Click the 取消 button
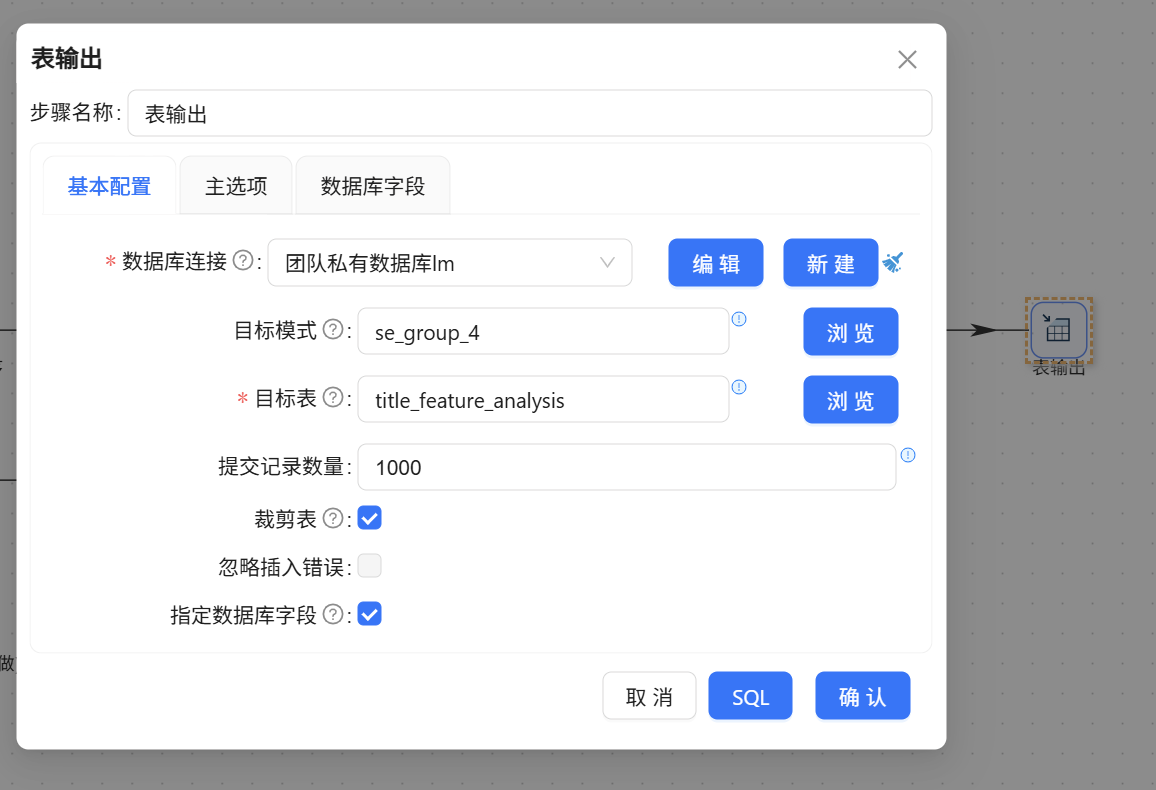 (x=650, y=696)
